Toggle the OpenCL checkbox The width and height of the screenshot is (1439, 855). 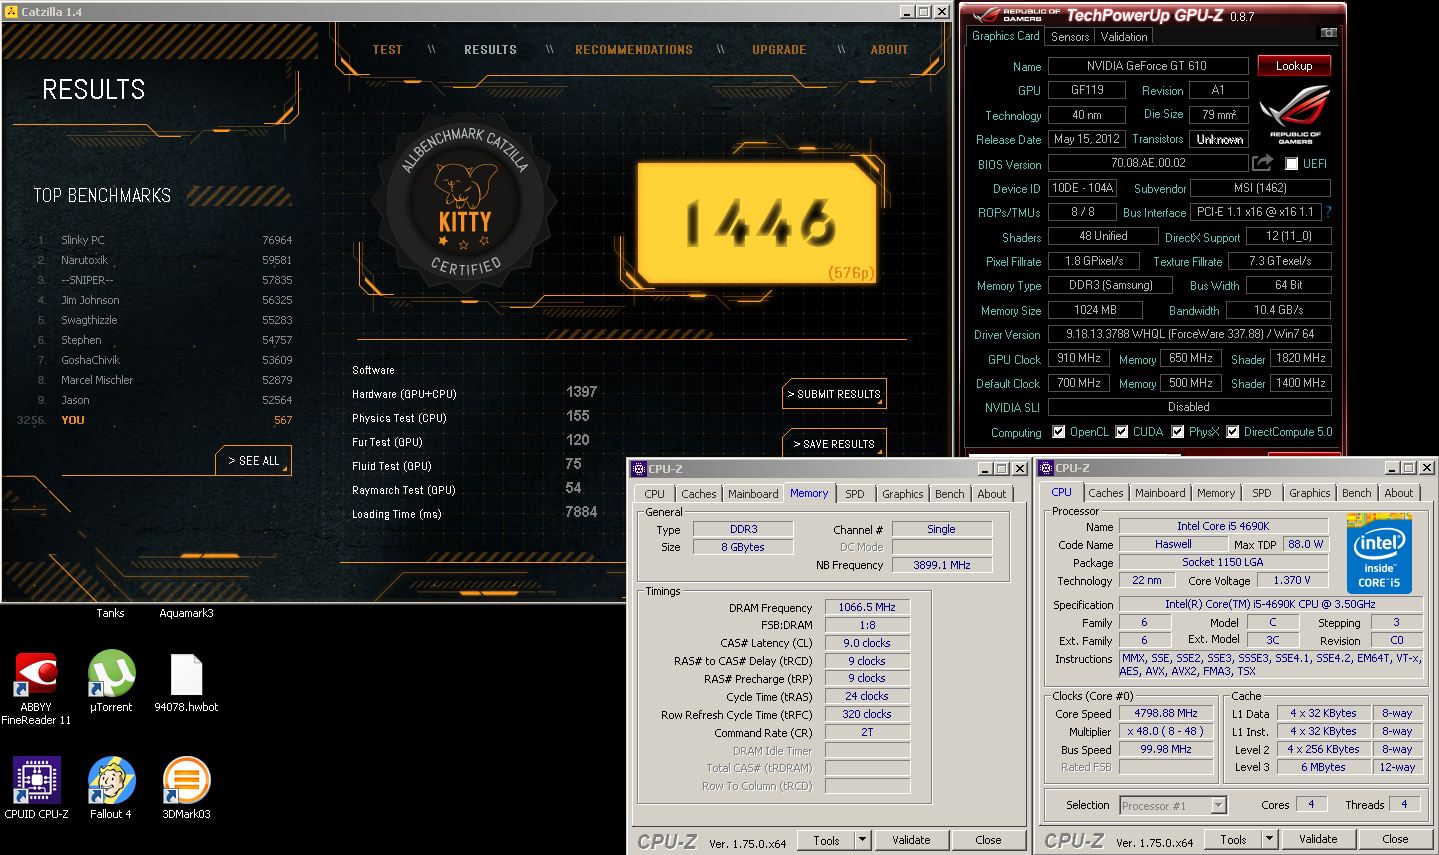coord(1059,432)
